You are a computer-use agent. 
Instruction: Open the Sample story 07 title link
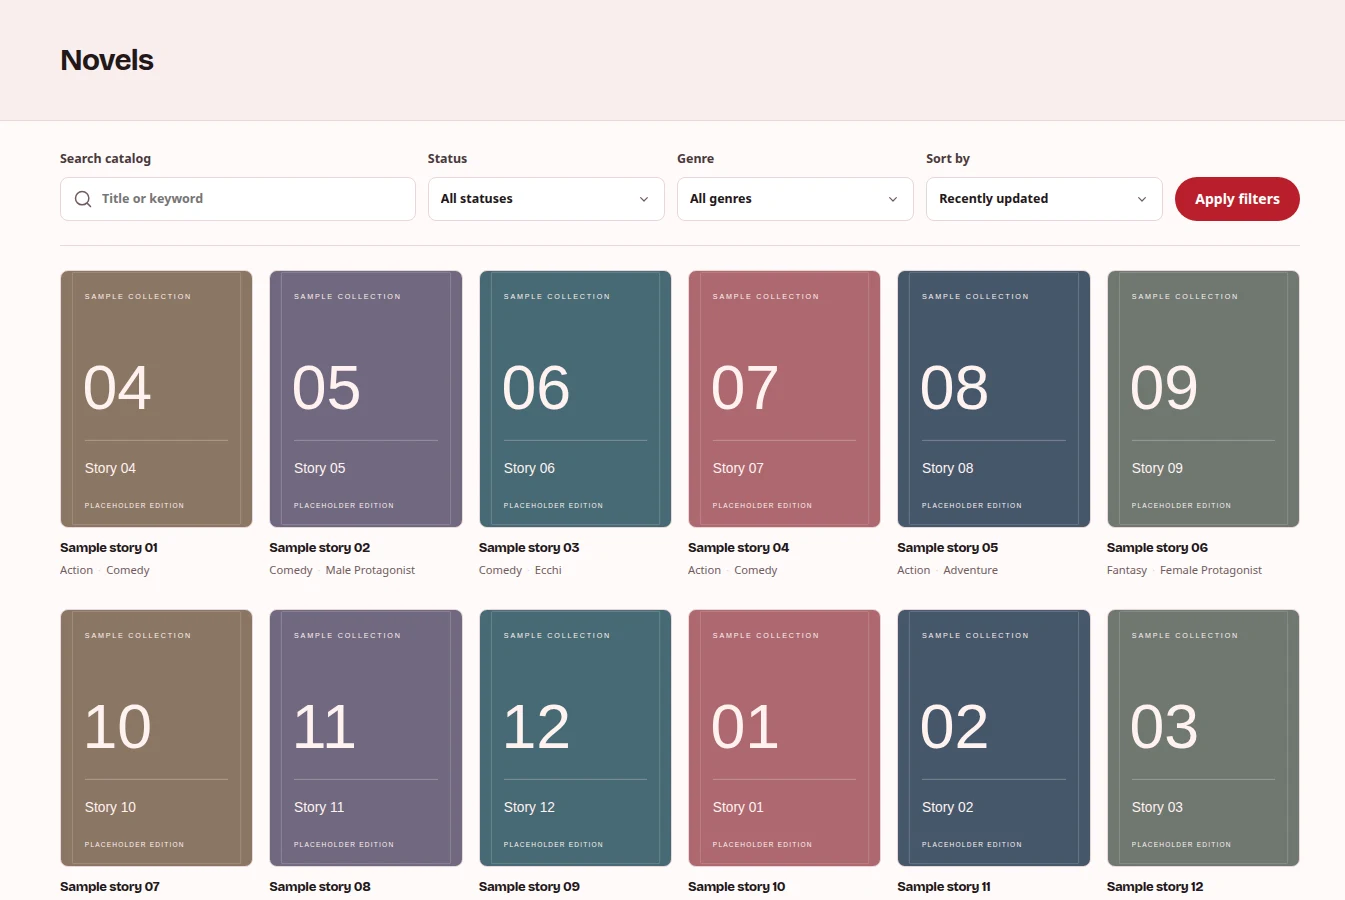coord(110,887)
